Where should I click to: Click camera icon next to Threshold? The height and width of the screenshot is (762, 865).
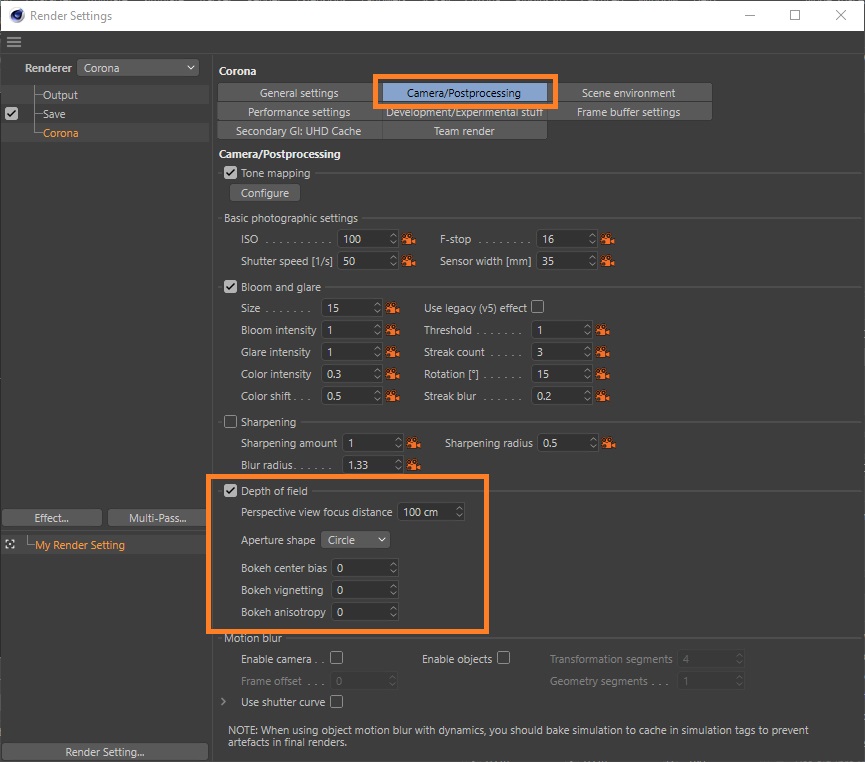click(x=602, y=330)
